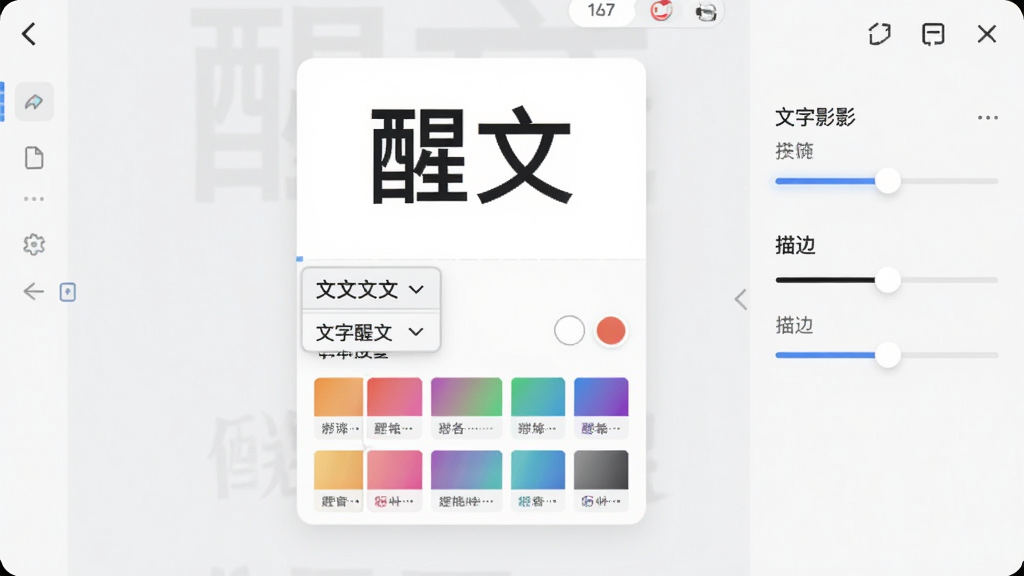Screen dimensions: 1024x576
Task: Click the small blue card icon in sidebar
Action: 68,292
